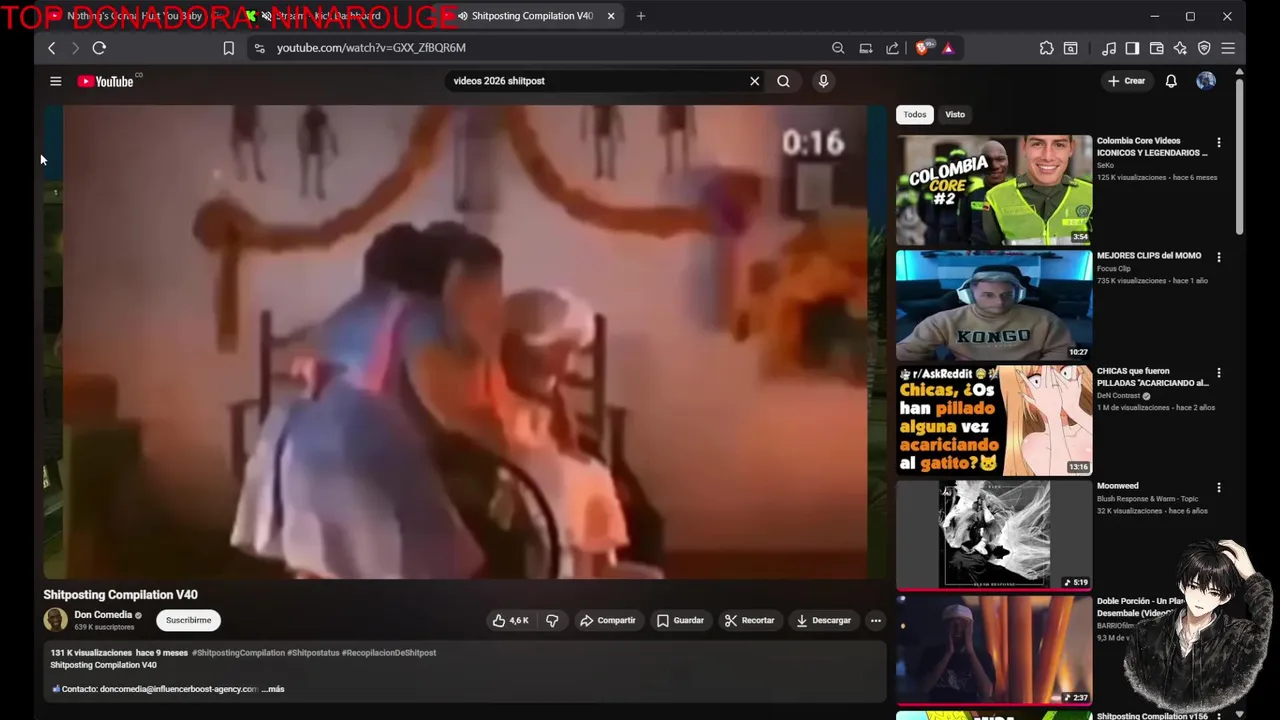This screenshot has height=720, width=1280.
Task: Open the browser main menu
Action: pyautogui.click(x=1228, y=48)
